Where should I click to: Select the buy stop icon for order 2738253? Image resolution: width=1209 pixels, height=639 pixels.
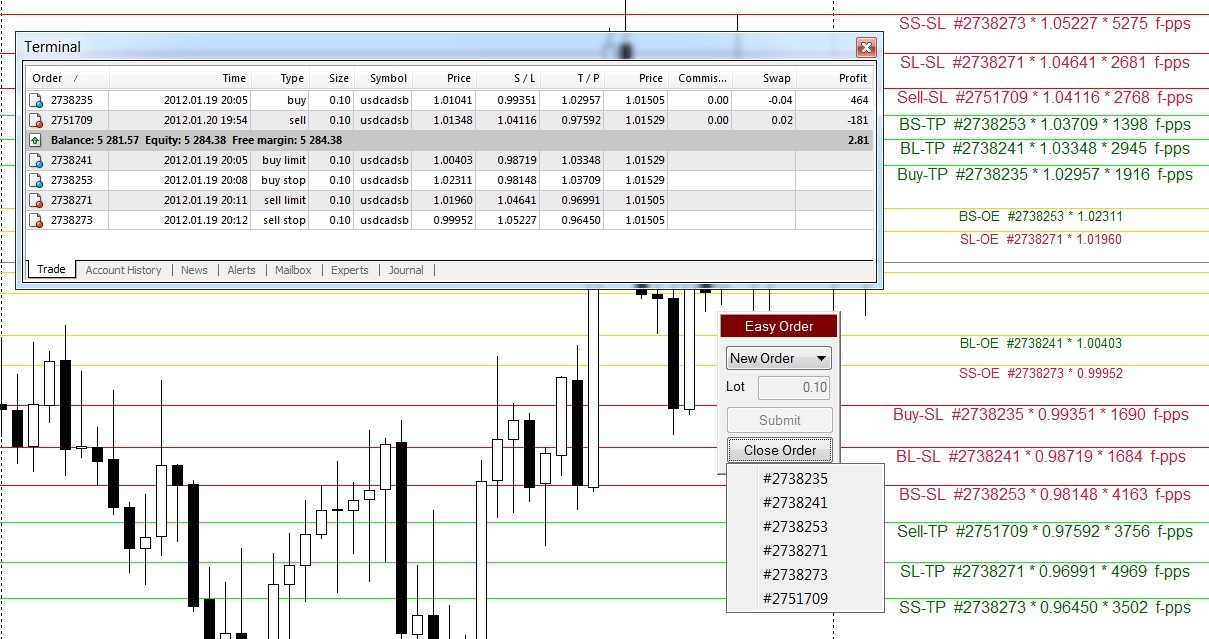(36, 180)
